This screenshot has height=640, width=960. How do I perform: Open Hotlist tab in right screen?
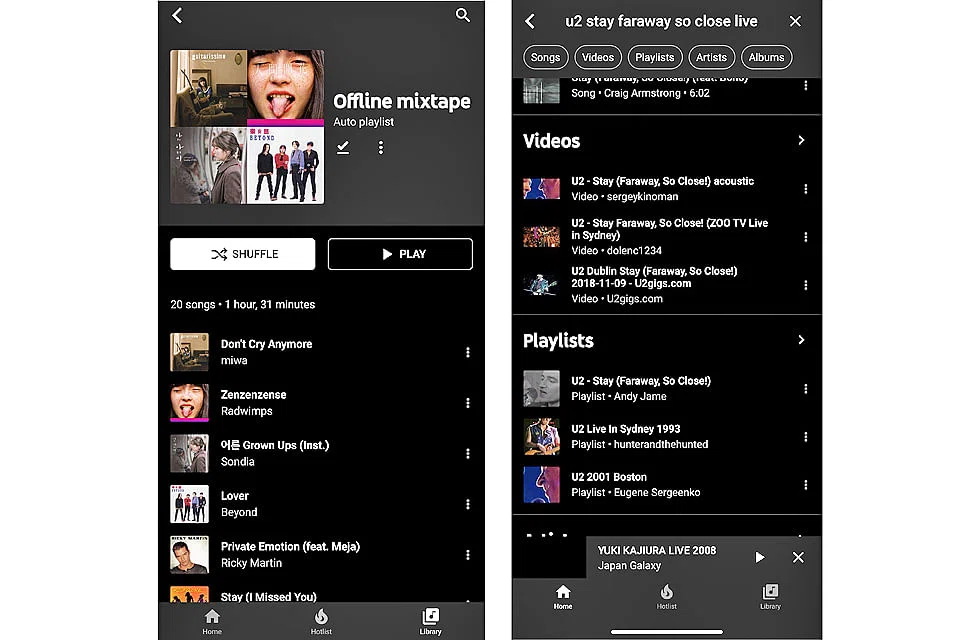(x=667, y=596)
